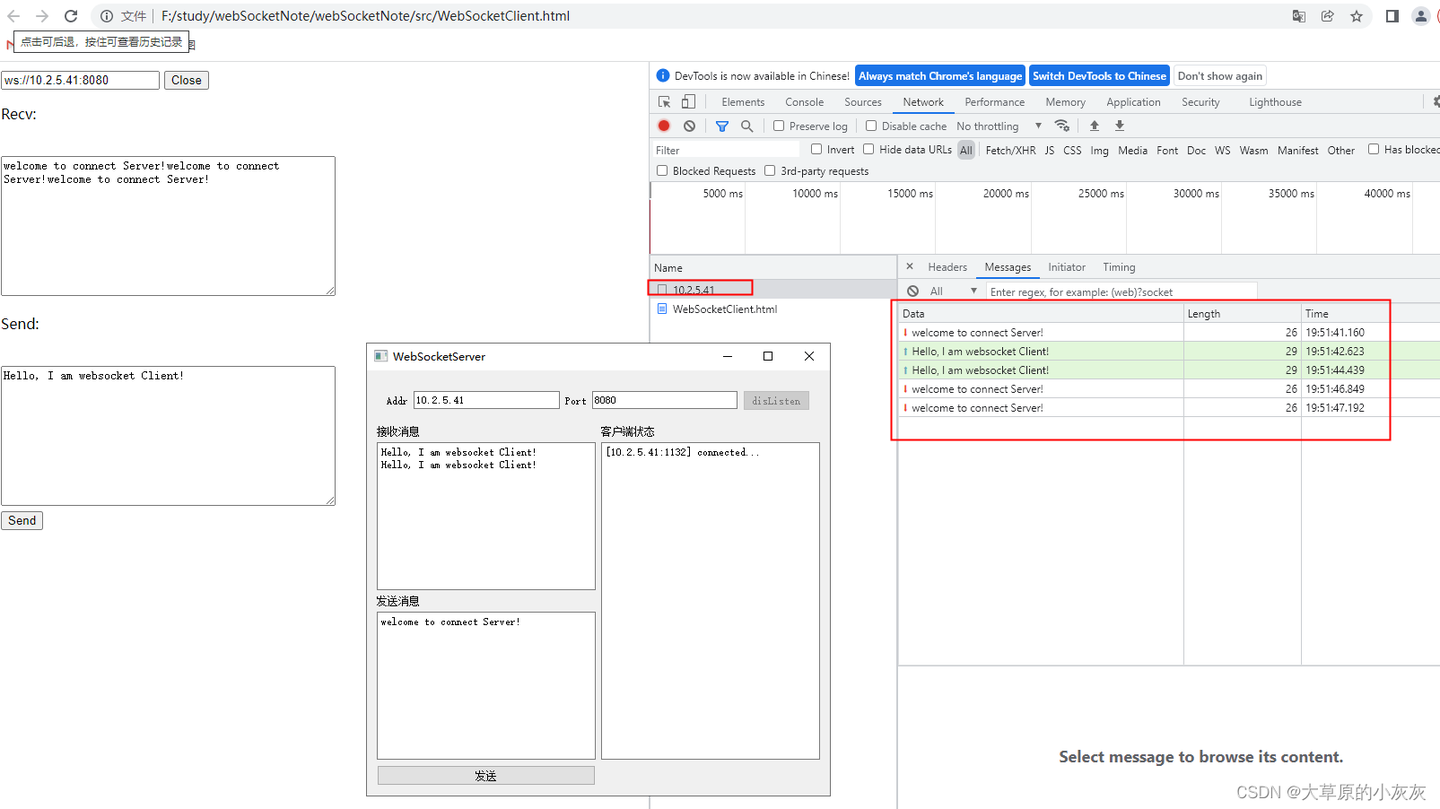Enable the 3rd-party requests checkbox
Image resolution: width=1440 pixels, height=809 pixels.
pos(770,171)
